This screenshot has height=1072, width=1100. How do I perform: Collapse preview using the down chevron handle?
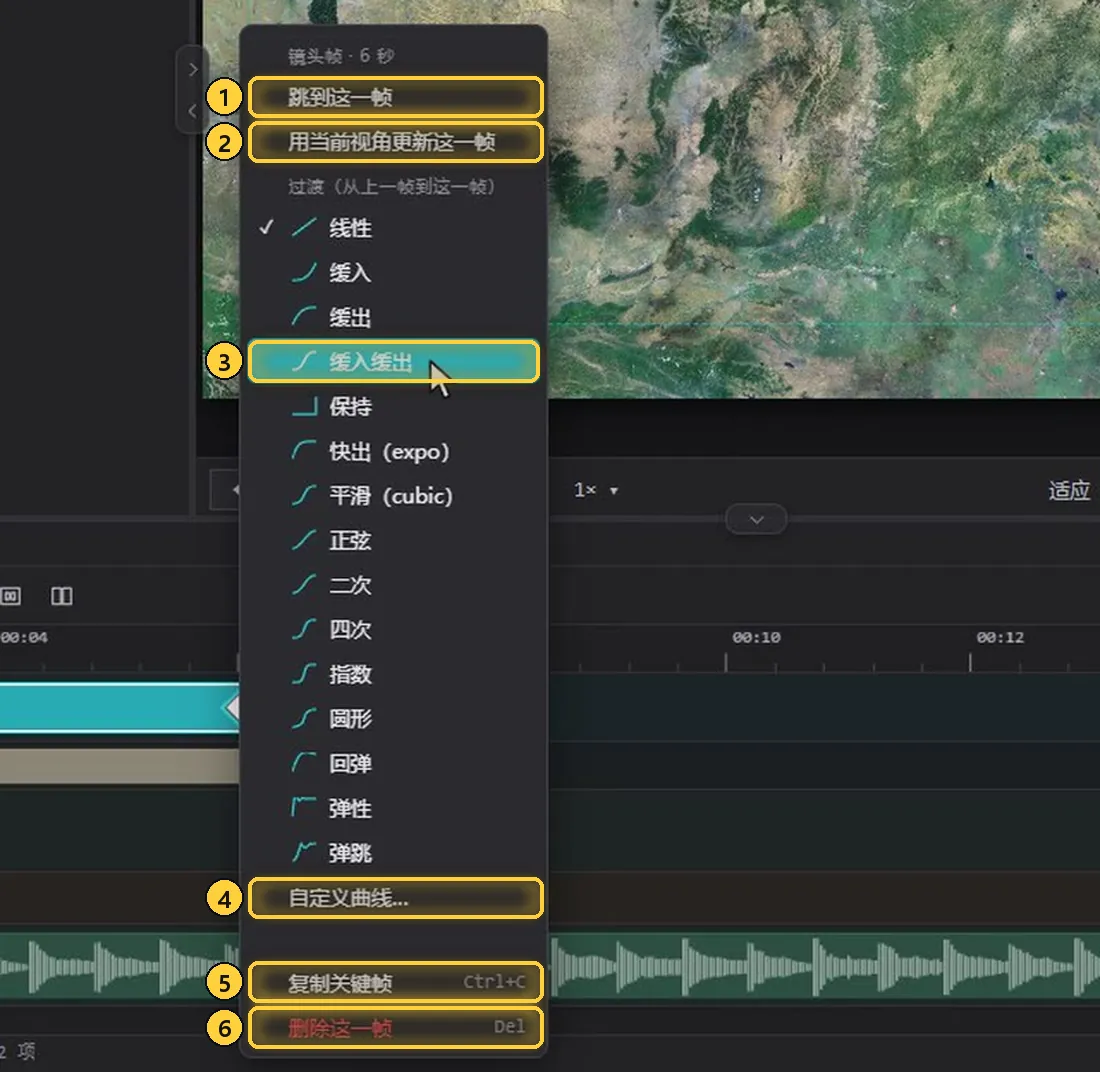pyautogui.click(x=756, y=520)
